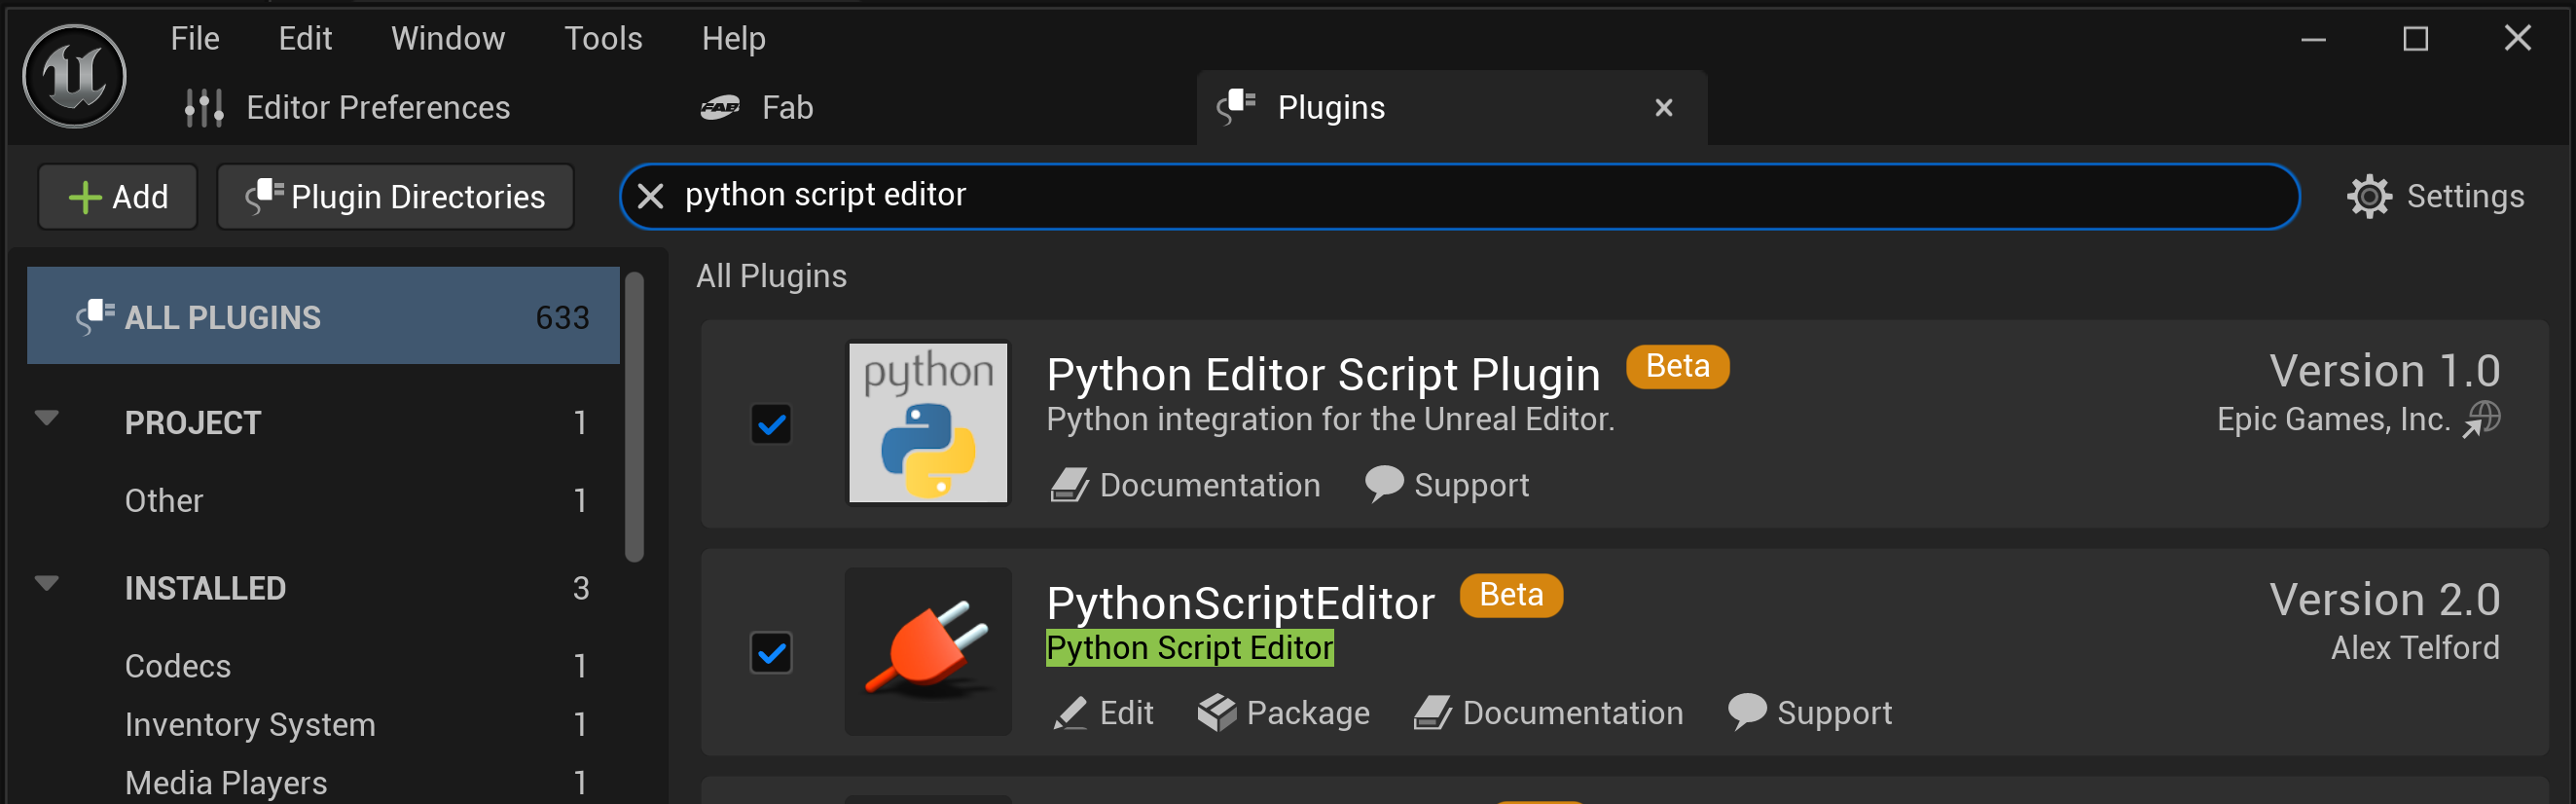Image resolution: width=2576 pixels, height=804 pixels.
Task: Open Documentation for Python Editor Script Plugin
Action: (1185, 486)
